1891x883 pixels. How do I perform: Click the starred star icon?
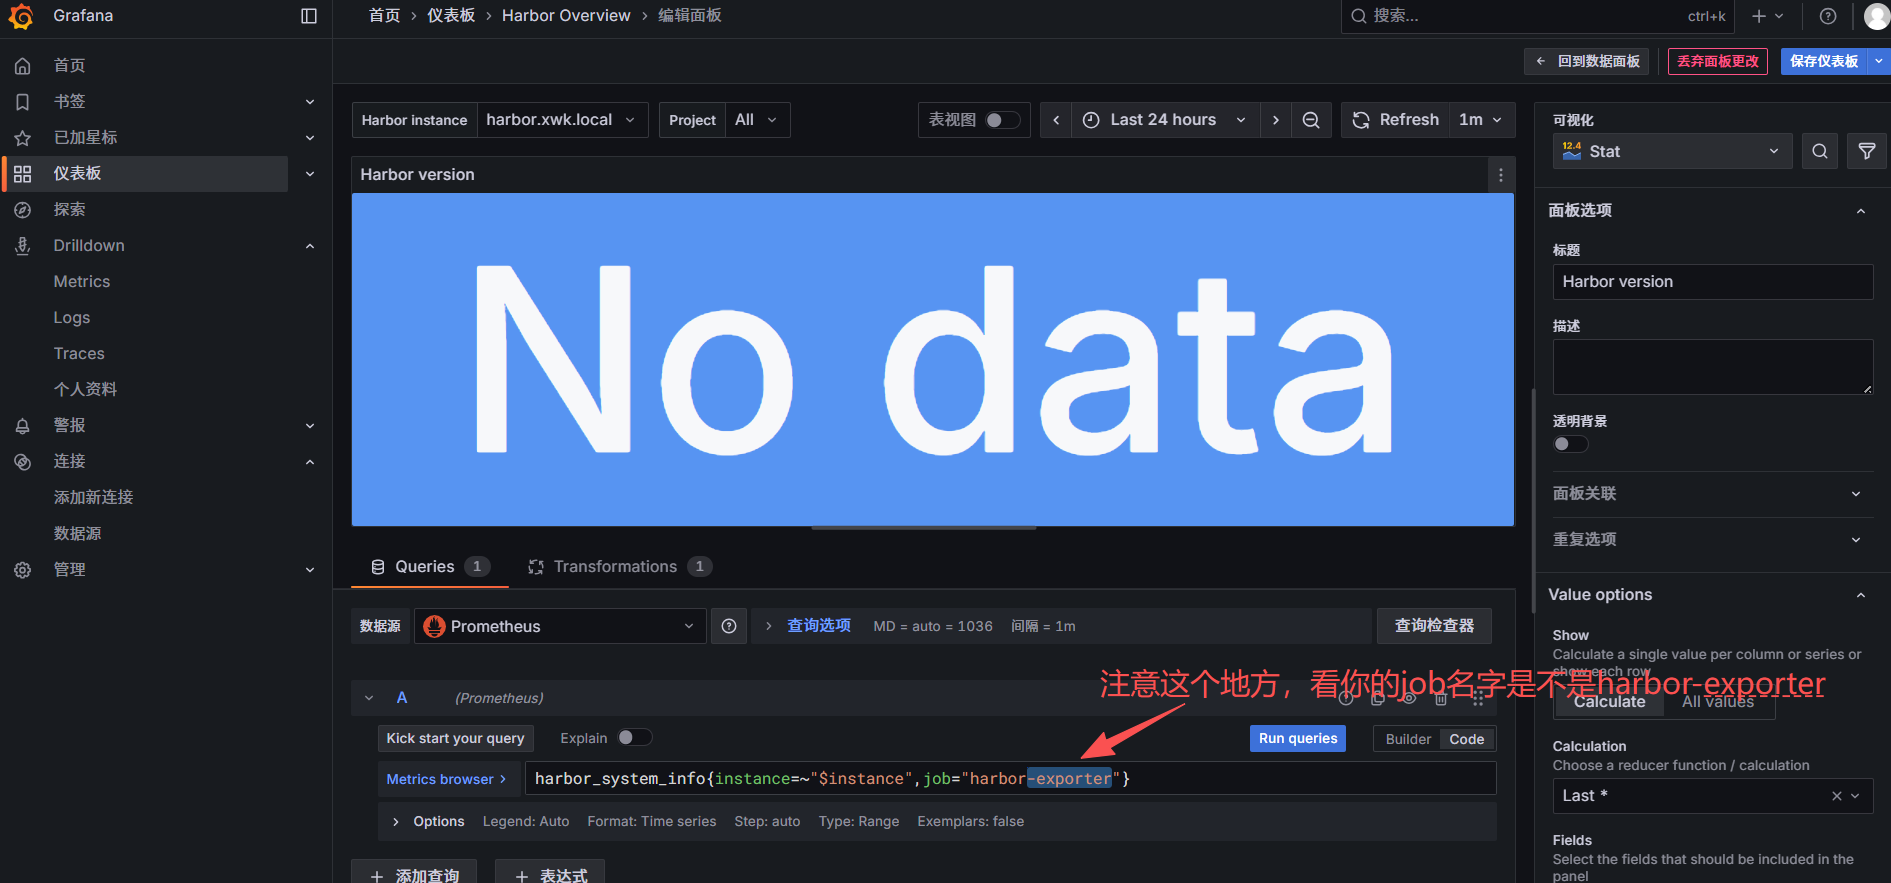(x=23, y=137)
